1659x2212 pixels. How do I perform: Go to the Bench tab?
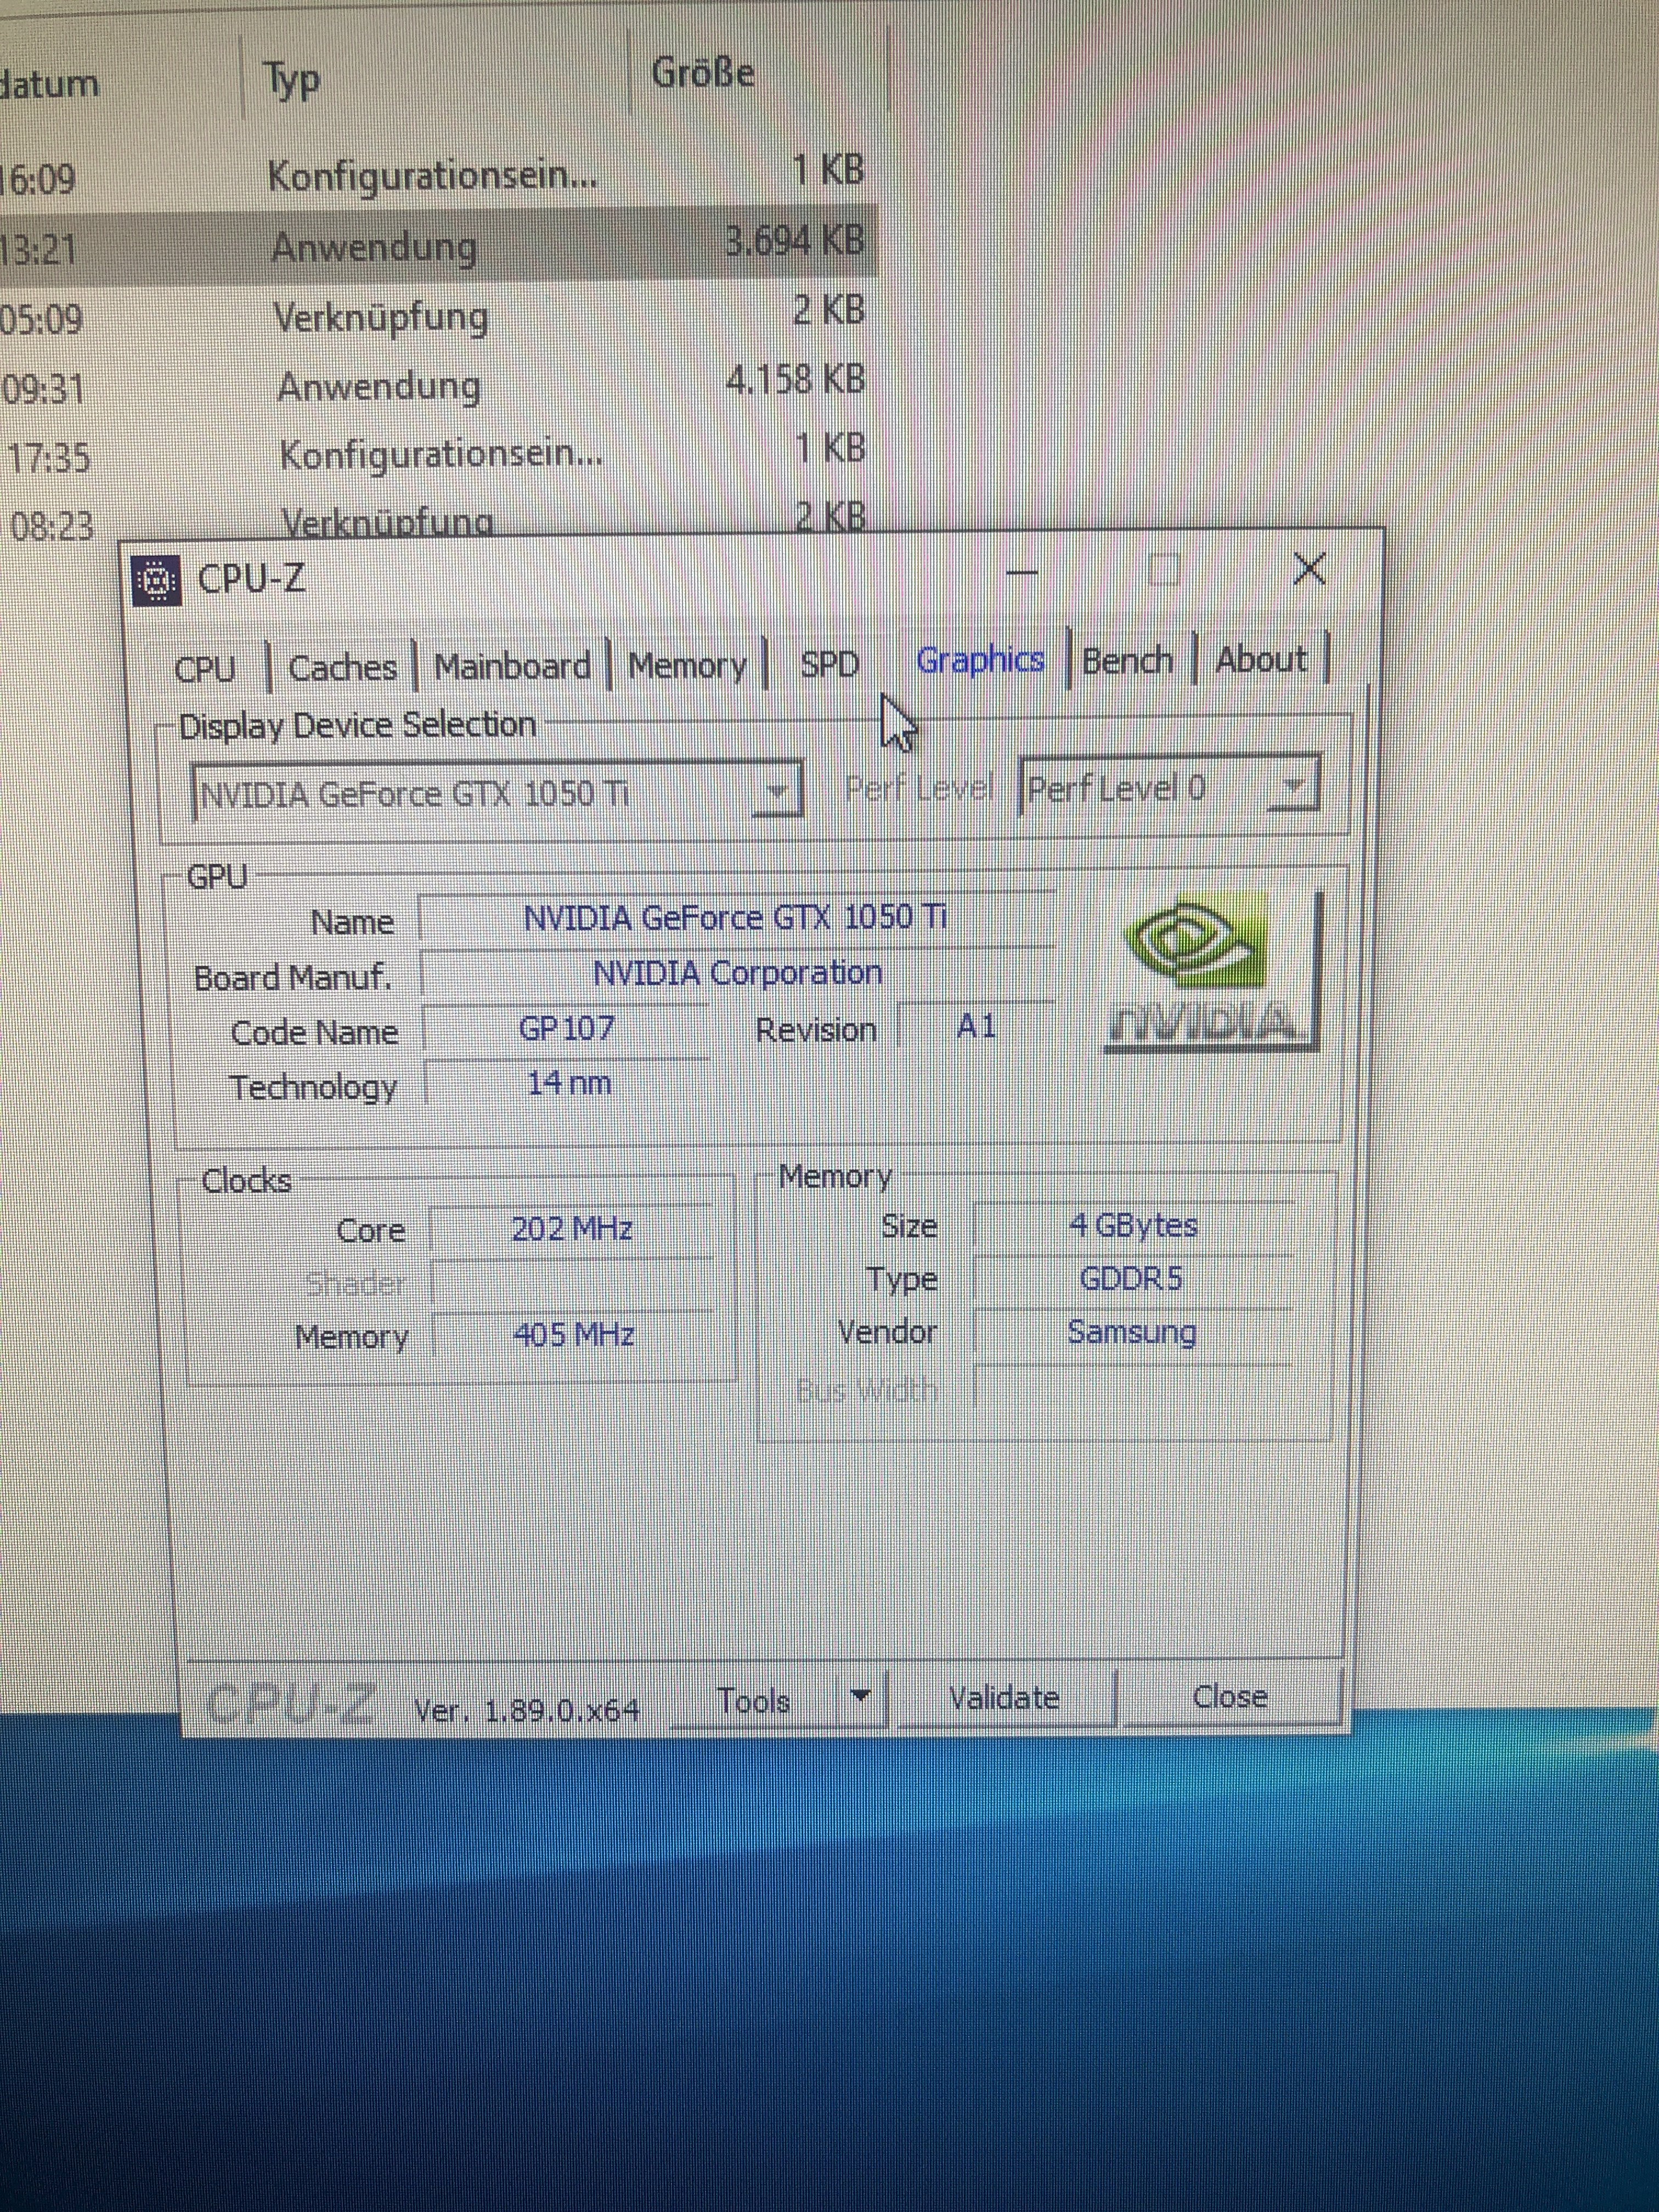click(x=1127, y=661)
